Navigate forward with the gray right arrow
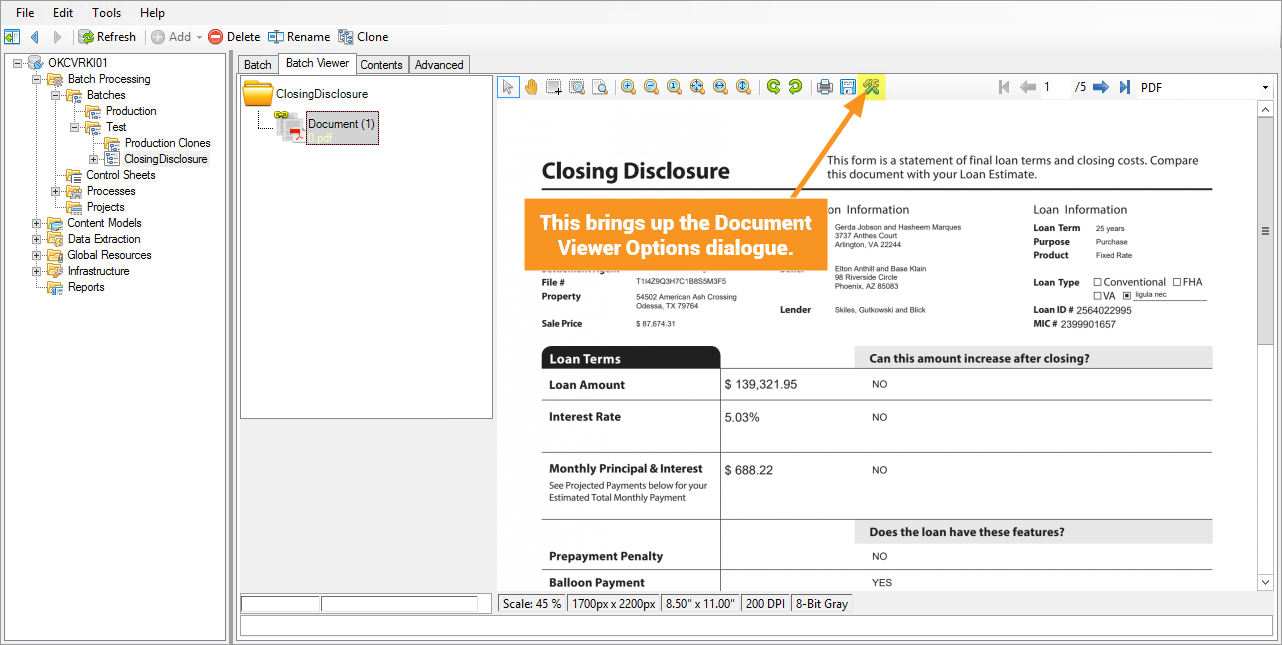1282x645 pixels. point(57,37)
